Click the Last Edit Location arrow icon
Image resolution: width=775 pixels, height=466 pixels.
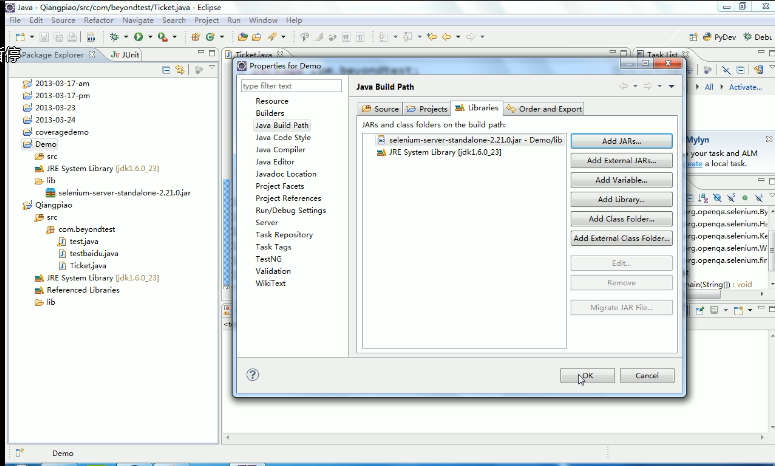pyautogui.click(x=432, y=37)
